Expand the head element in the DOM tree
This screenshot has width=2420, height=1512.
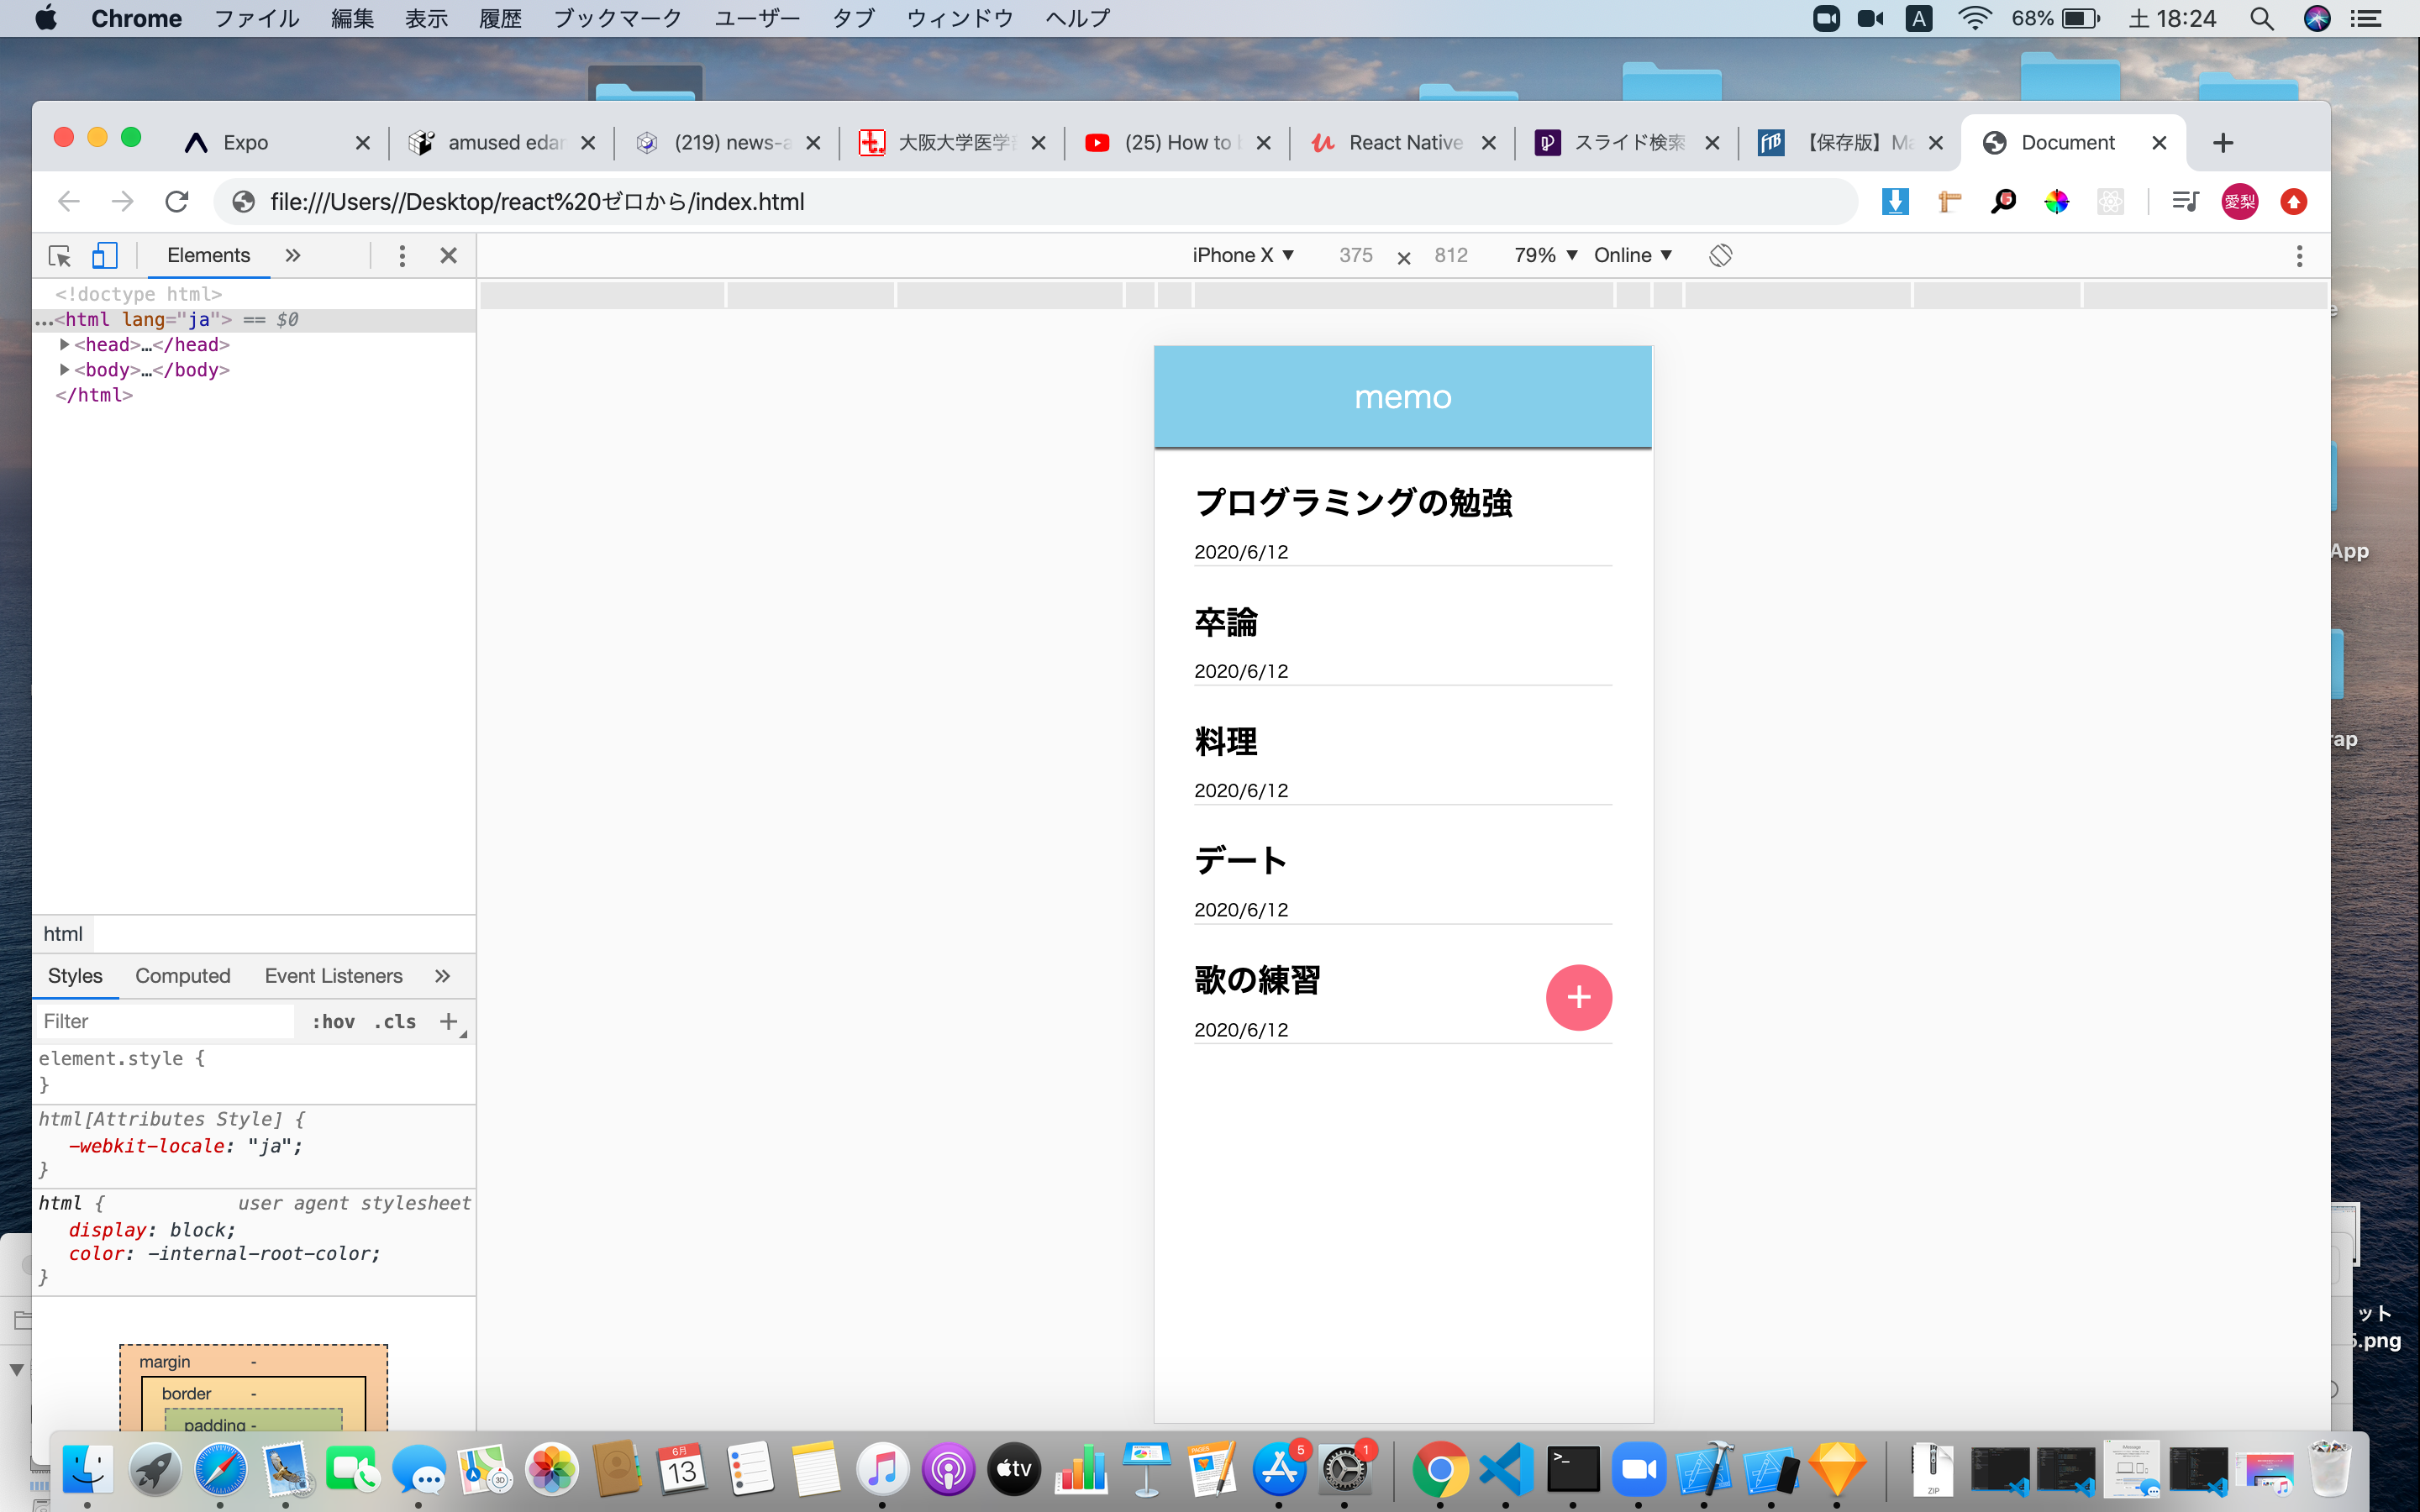[63, 344]
